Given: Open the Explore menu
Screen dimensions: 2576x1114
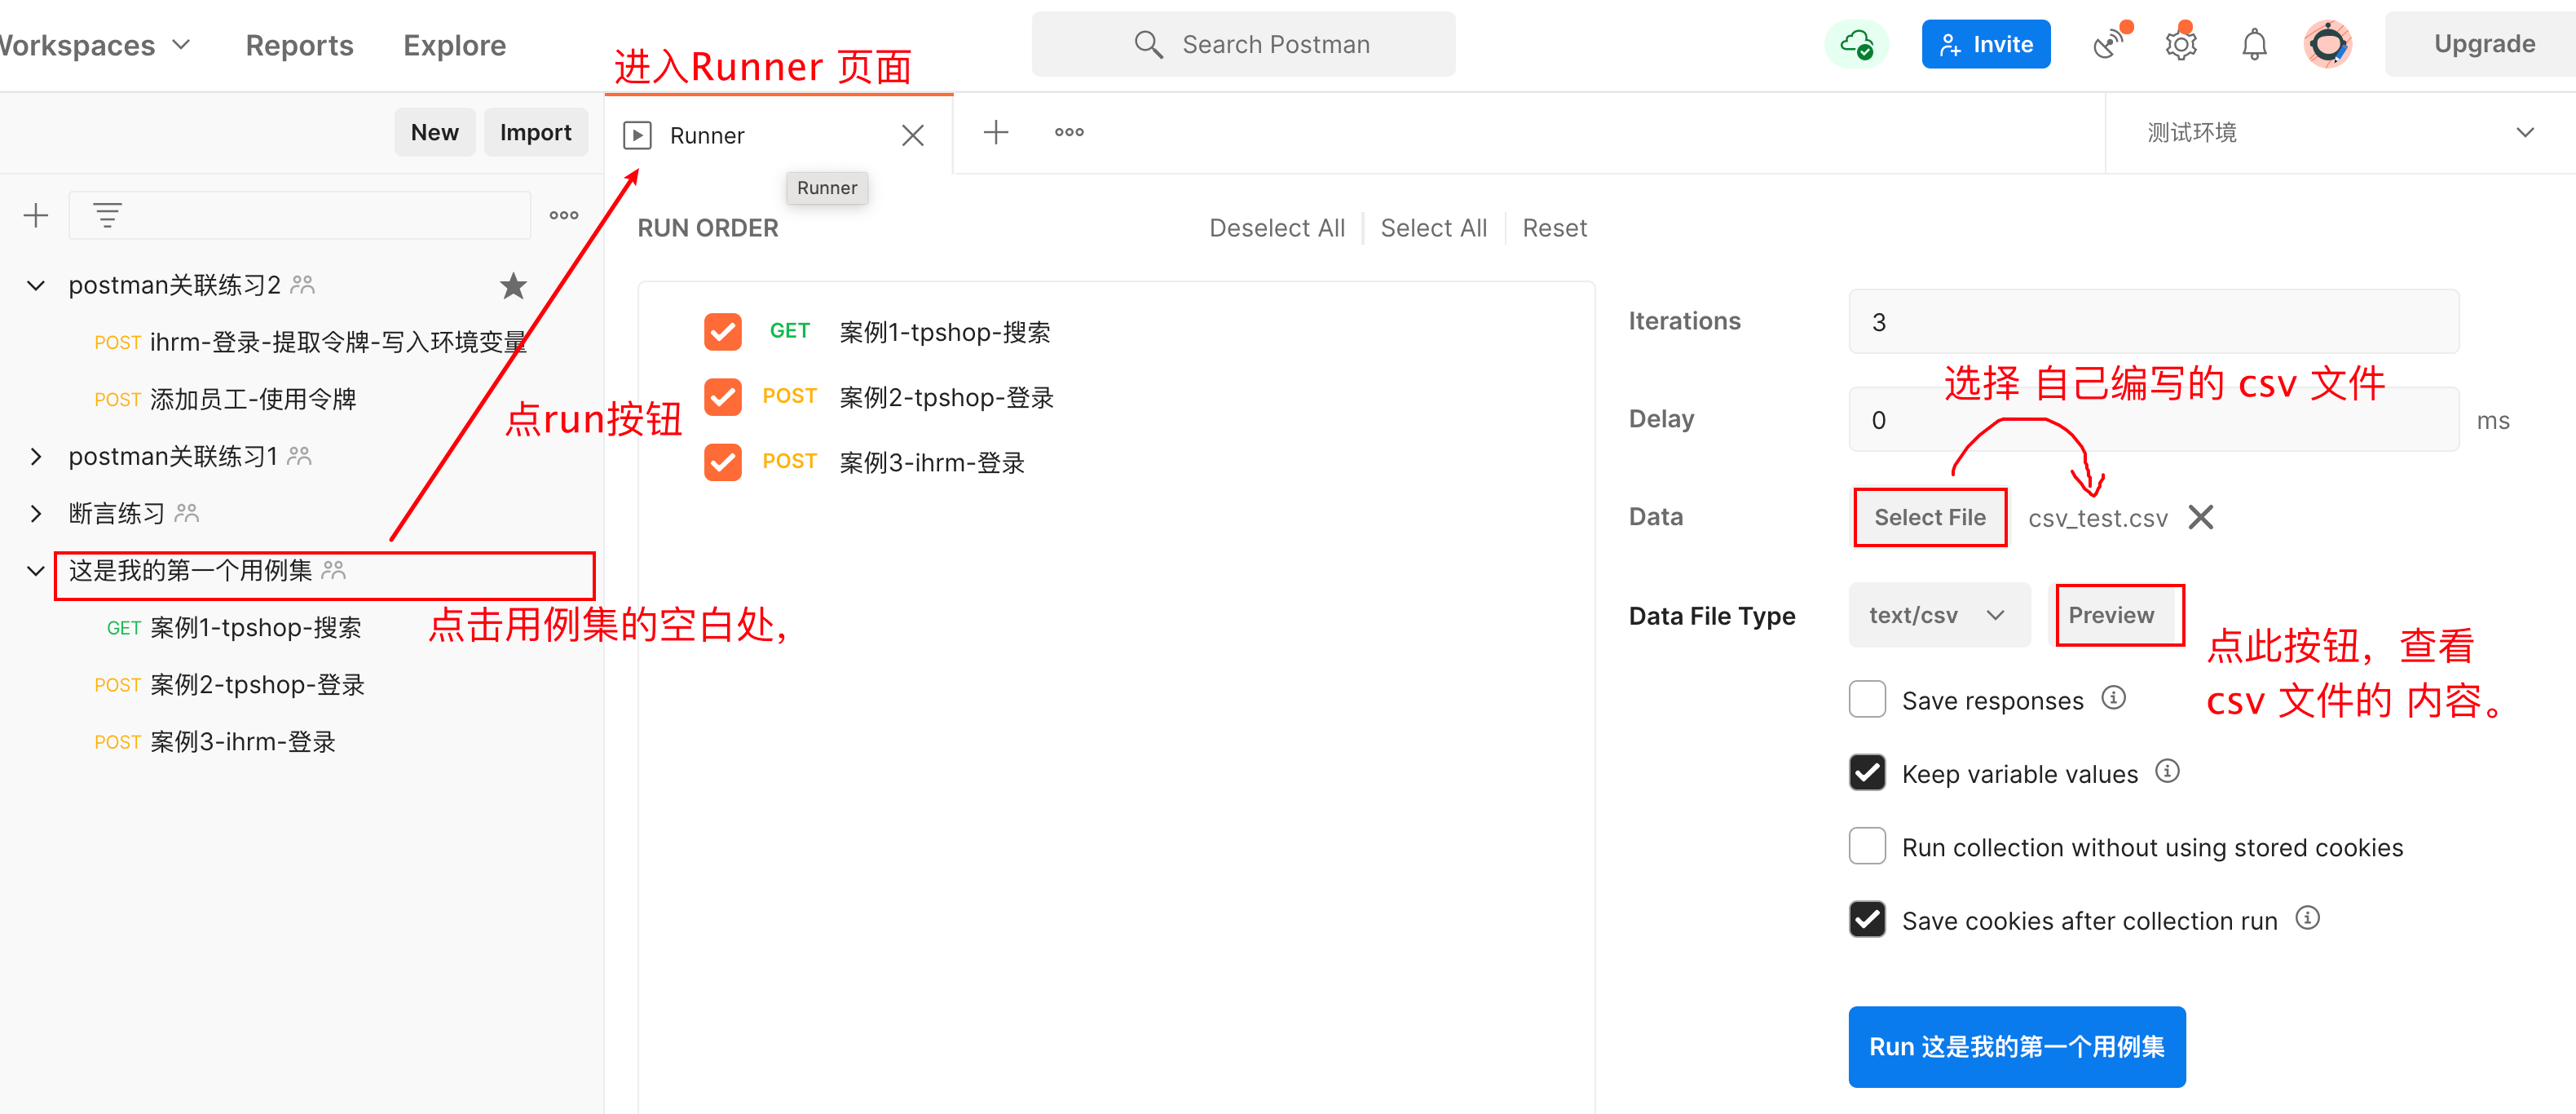Looking at the screenshot, I should pyautogui.click(x=454, y=45).
